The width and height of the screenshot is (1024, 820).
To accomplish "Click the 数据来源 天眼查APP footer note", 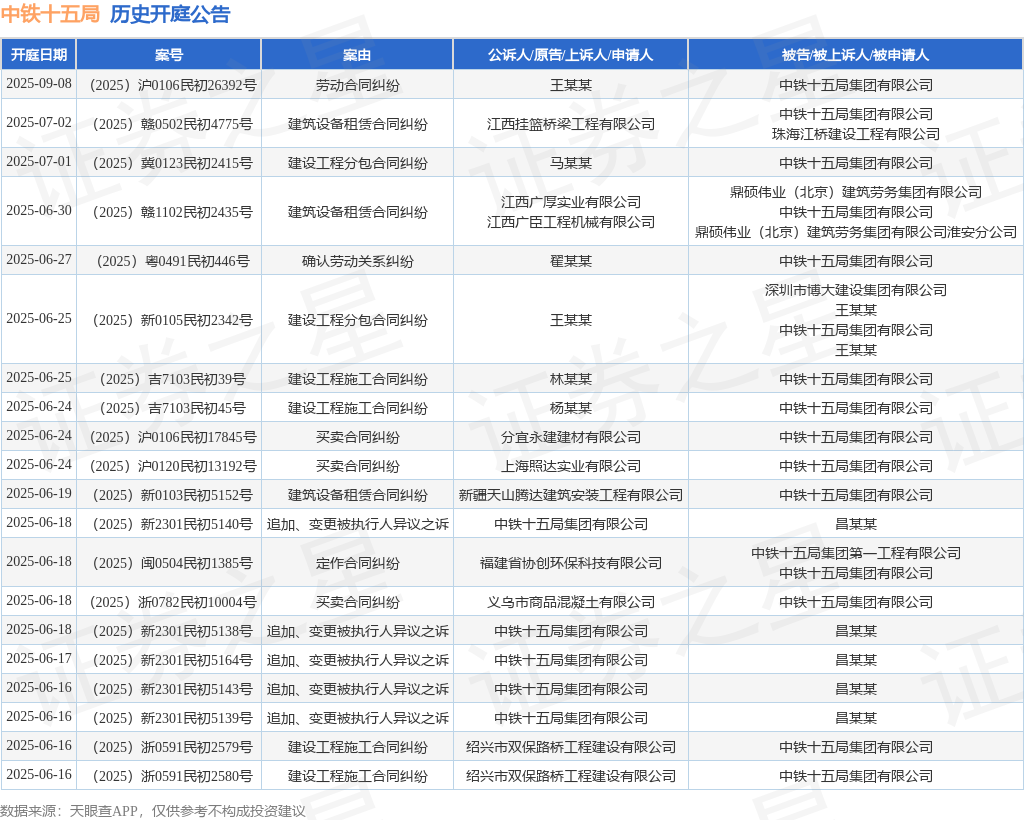I will point(153,811).
